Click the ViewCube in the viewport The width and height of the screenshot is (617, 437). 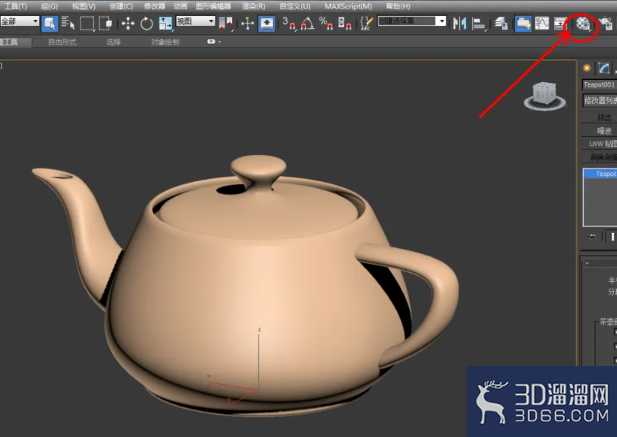[x=545, y=96]
